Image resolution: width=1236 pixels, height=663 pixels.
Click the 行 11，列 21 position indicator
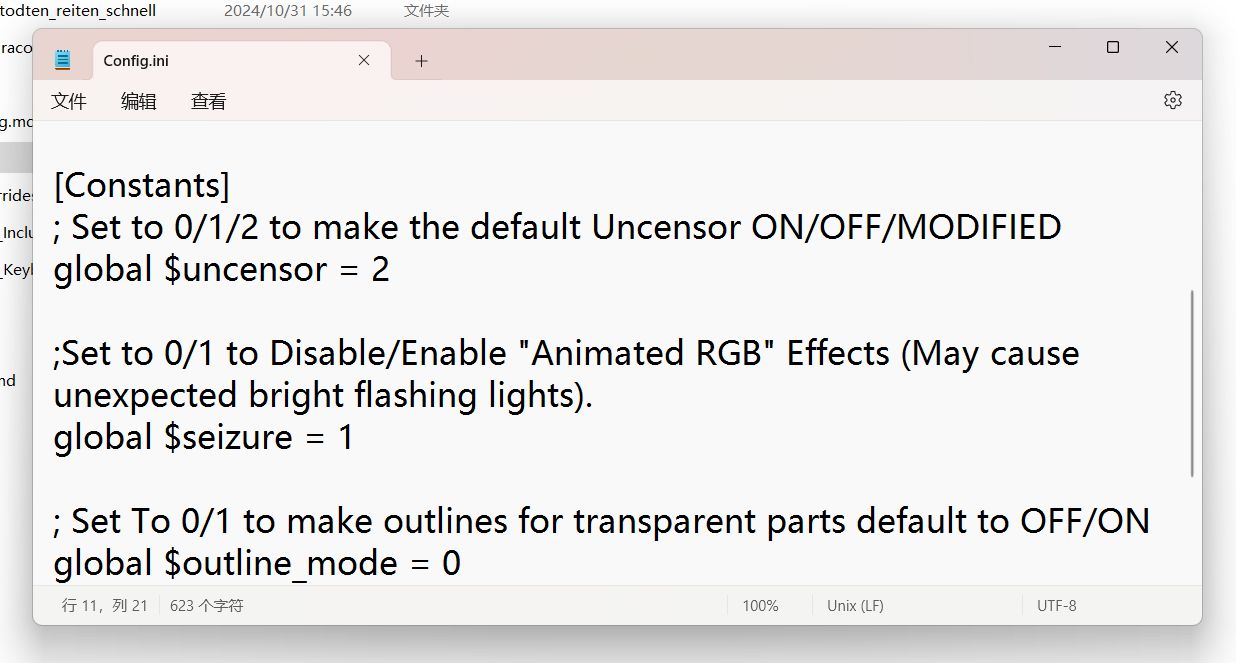(x=104, y=605)
